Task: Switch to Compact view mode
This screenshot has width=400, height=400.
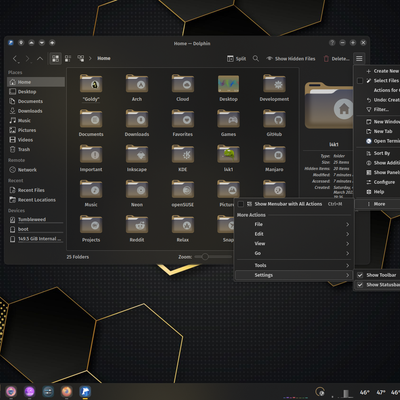Action: (x=68, y=59)
